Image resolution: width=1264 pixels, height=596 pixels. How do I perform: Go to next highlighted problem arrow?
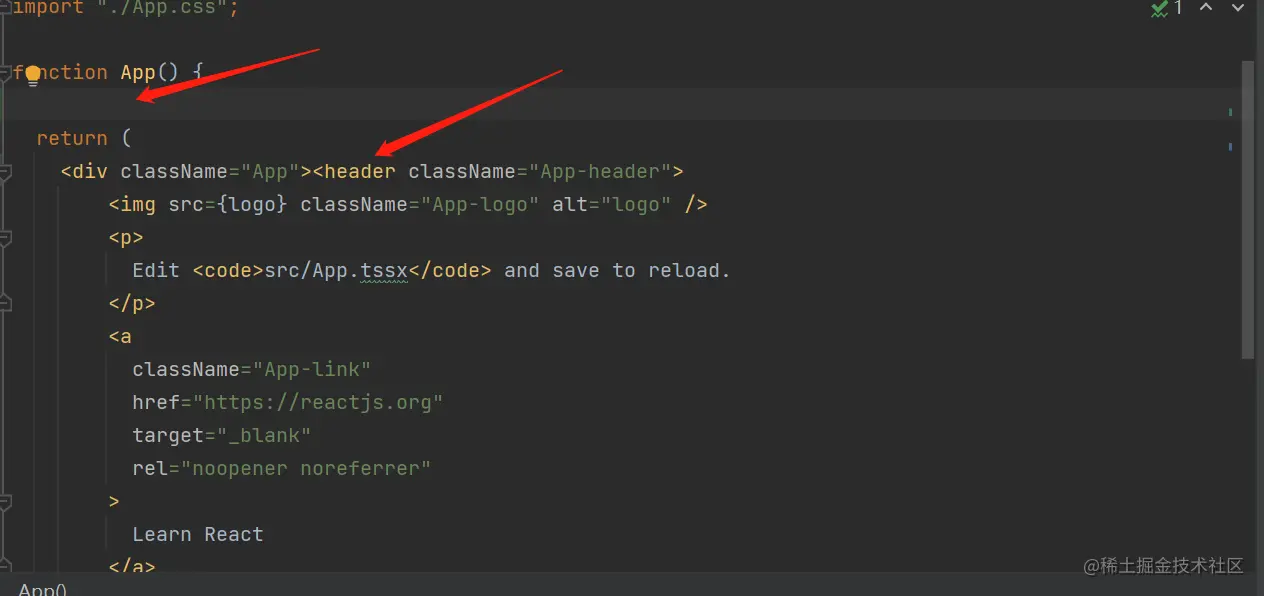(x=1238, y=8)
